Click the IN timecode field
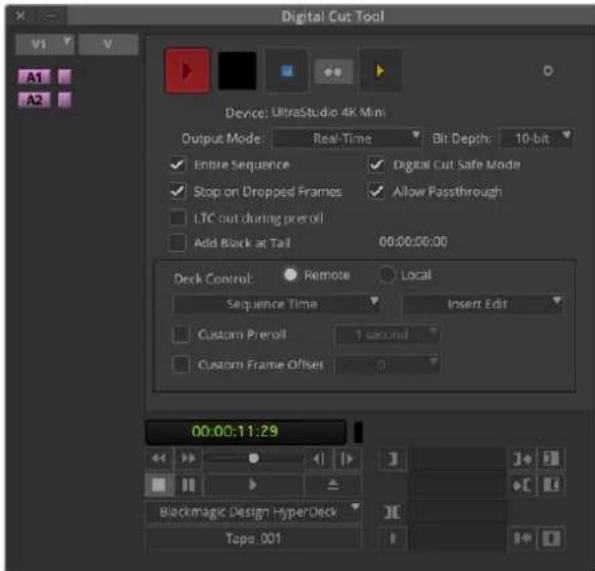Viewport: 595px width, 571px height. click(458, 459)
